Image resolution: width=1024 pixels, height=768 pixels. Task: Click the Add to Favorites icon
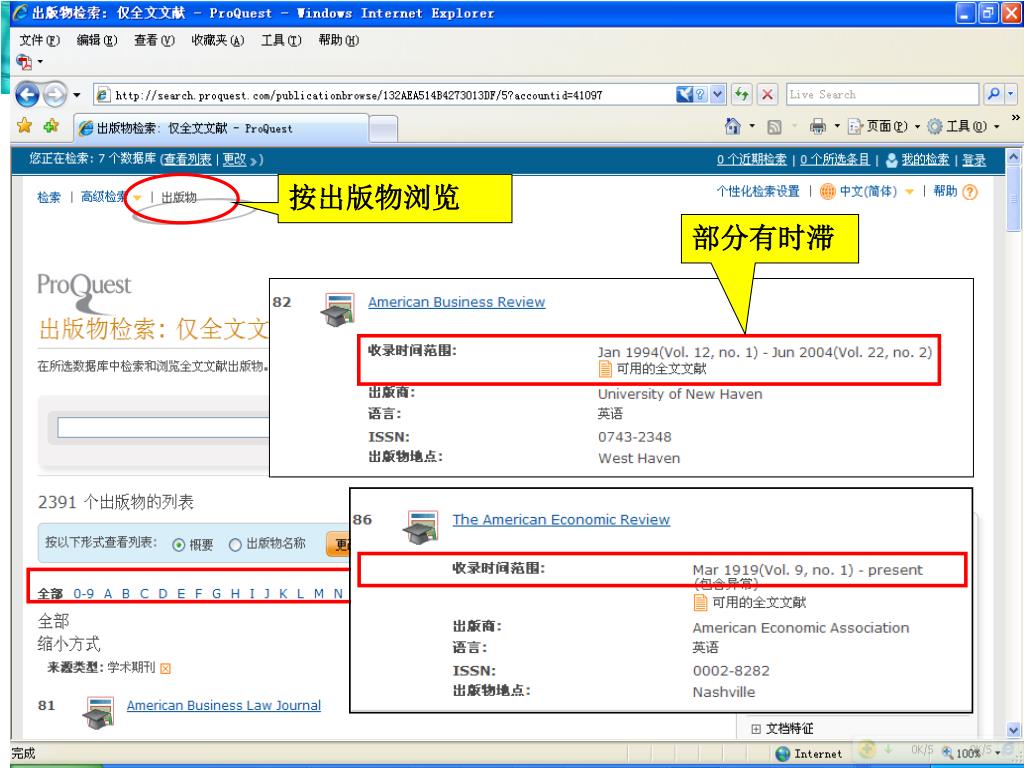point(51,126)
